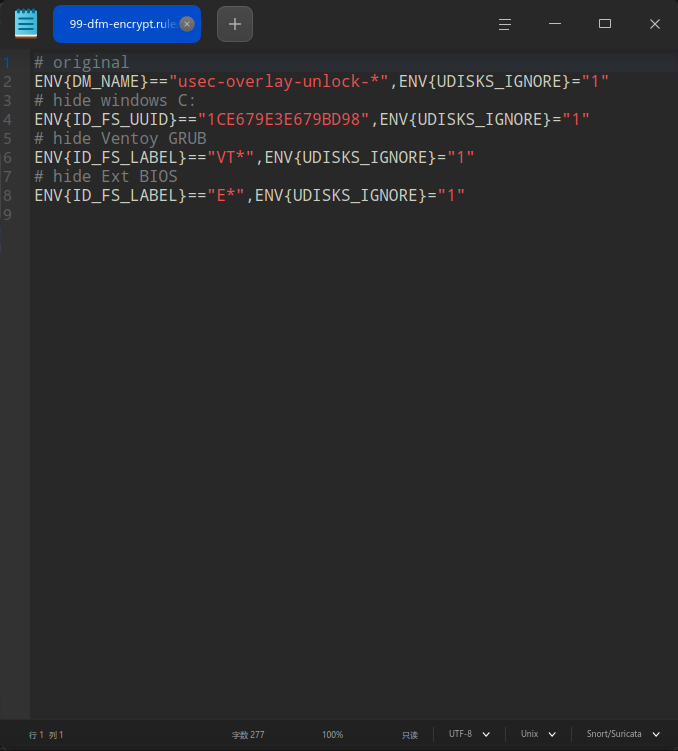Click ENV{UDISKS_IGNORE} on line 8

pyautogui.click(x=341, y=195)
